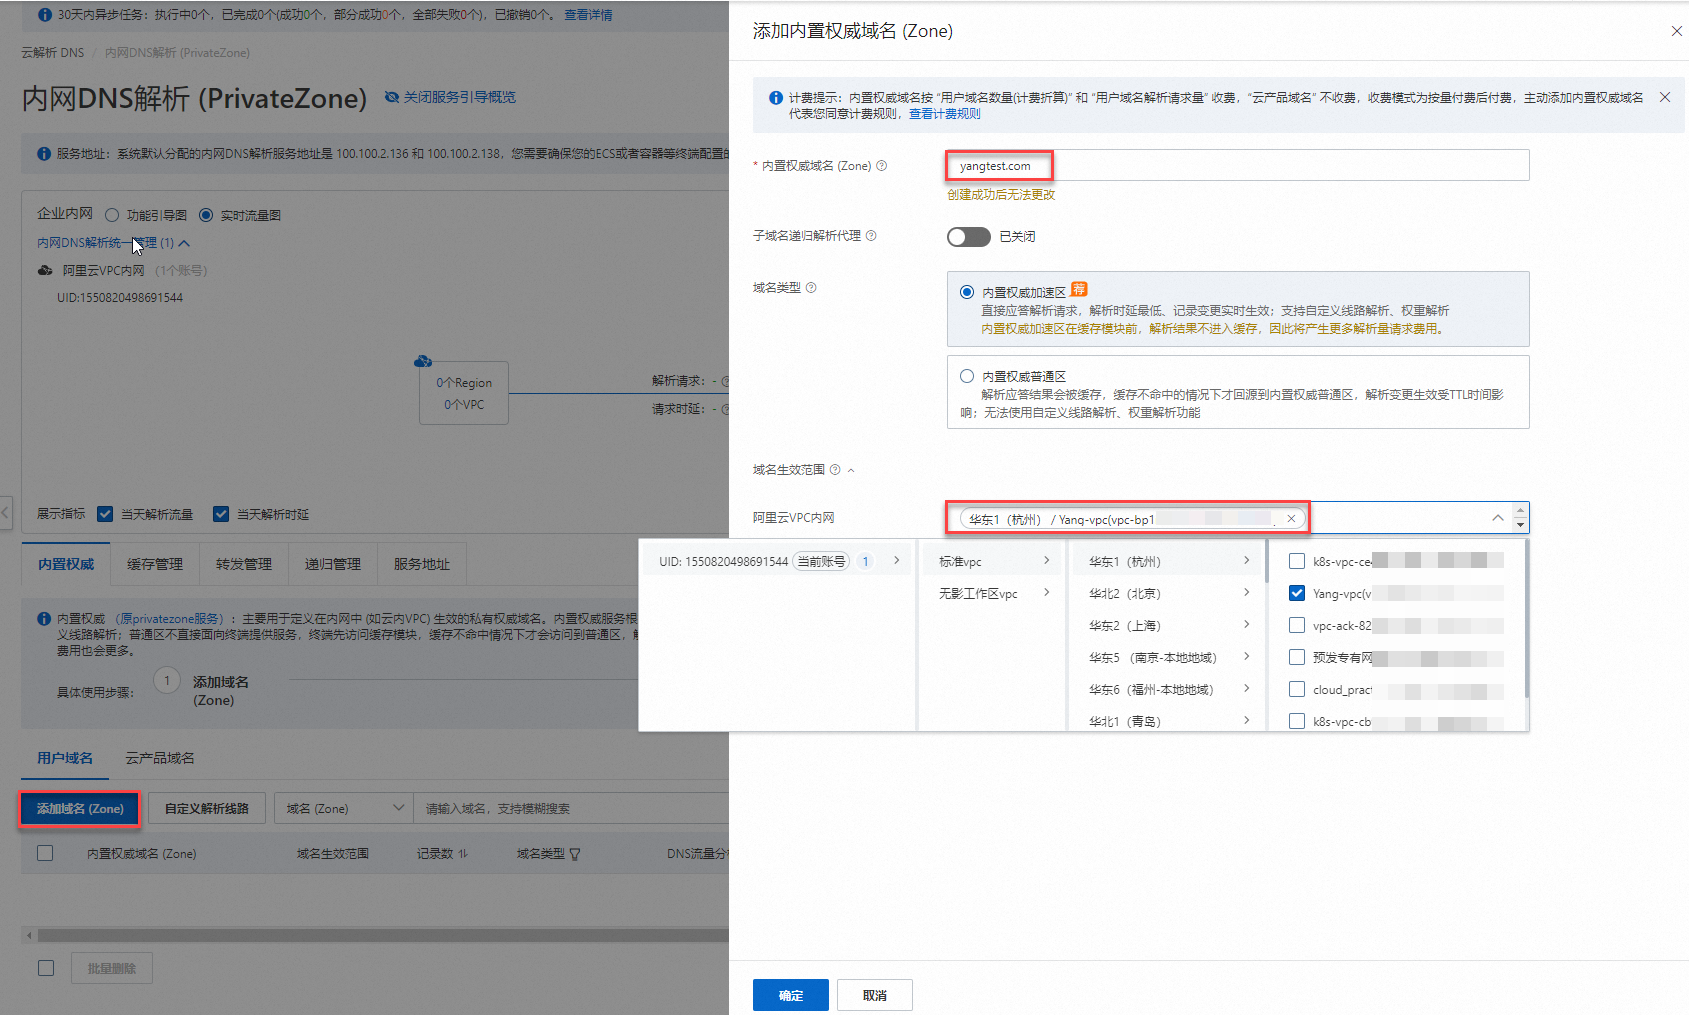Click filter icon on 域名类型 column
The width and height of the screenshot is (1689, 1015).
click(x=575, y=854)
